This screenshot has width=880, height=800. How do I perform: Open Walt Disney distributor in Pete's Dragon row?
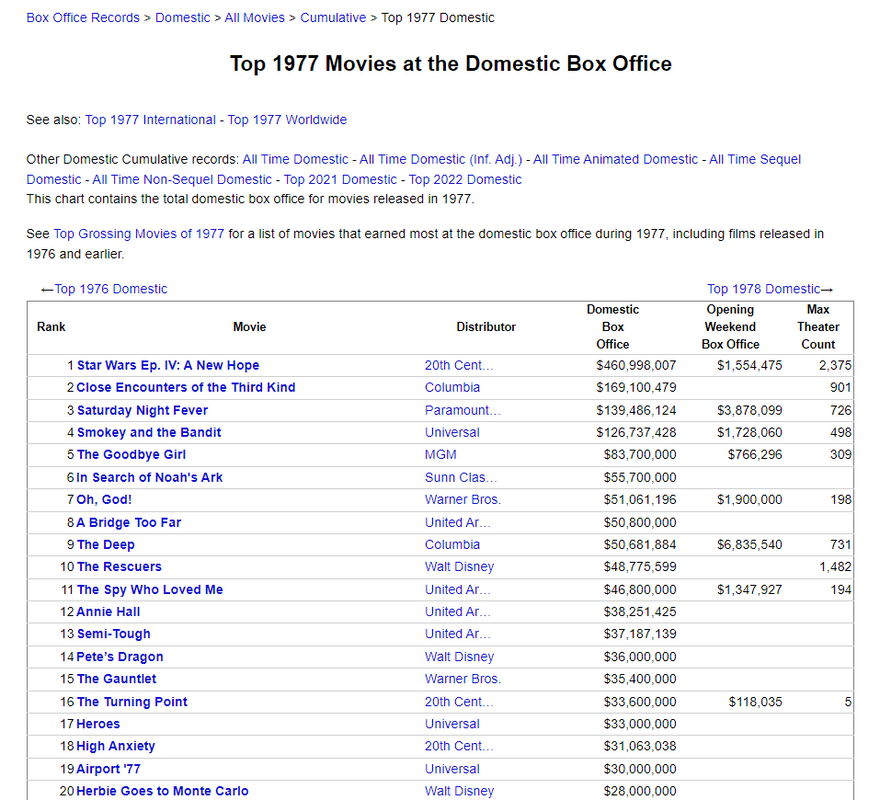pyautogui.click(x=460, y=657)
